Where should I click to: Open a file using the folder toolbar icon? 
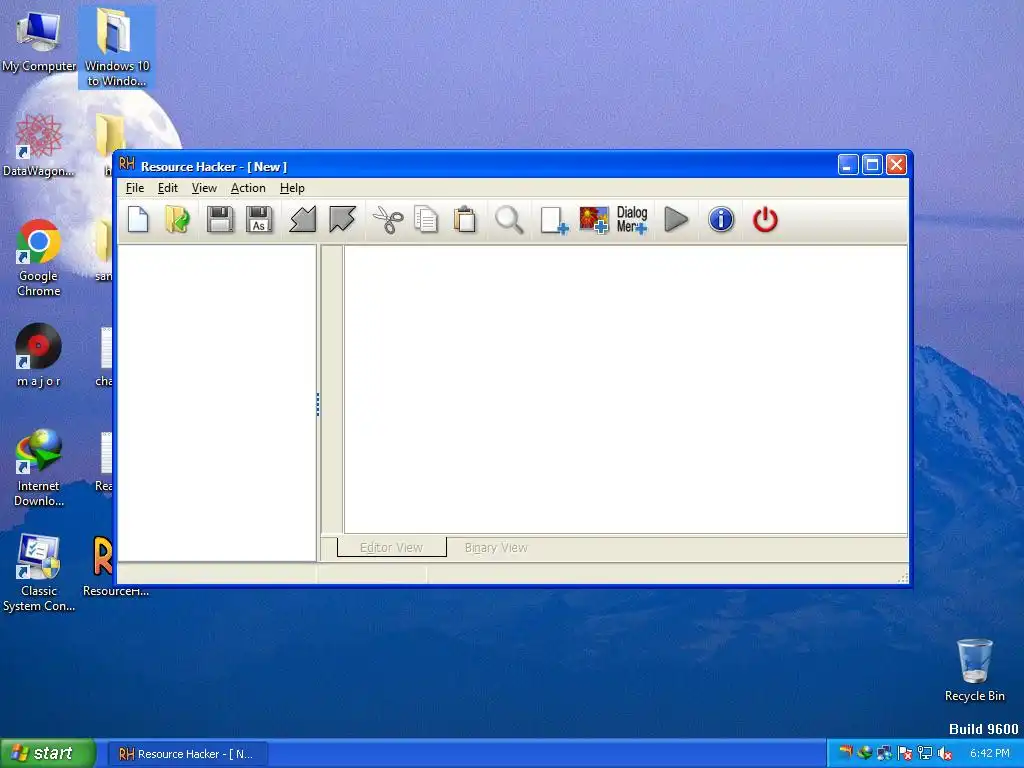click(x=177, y=219)
